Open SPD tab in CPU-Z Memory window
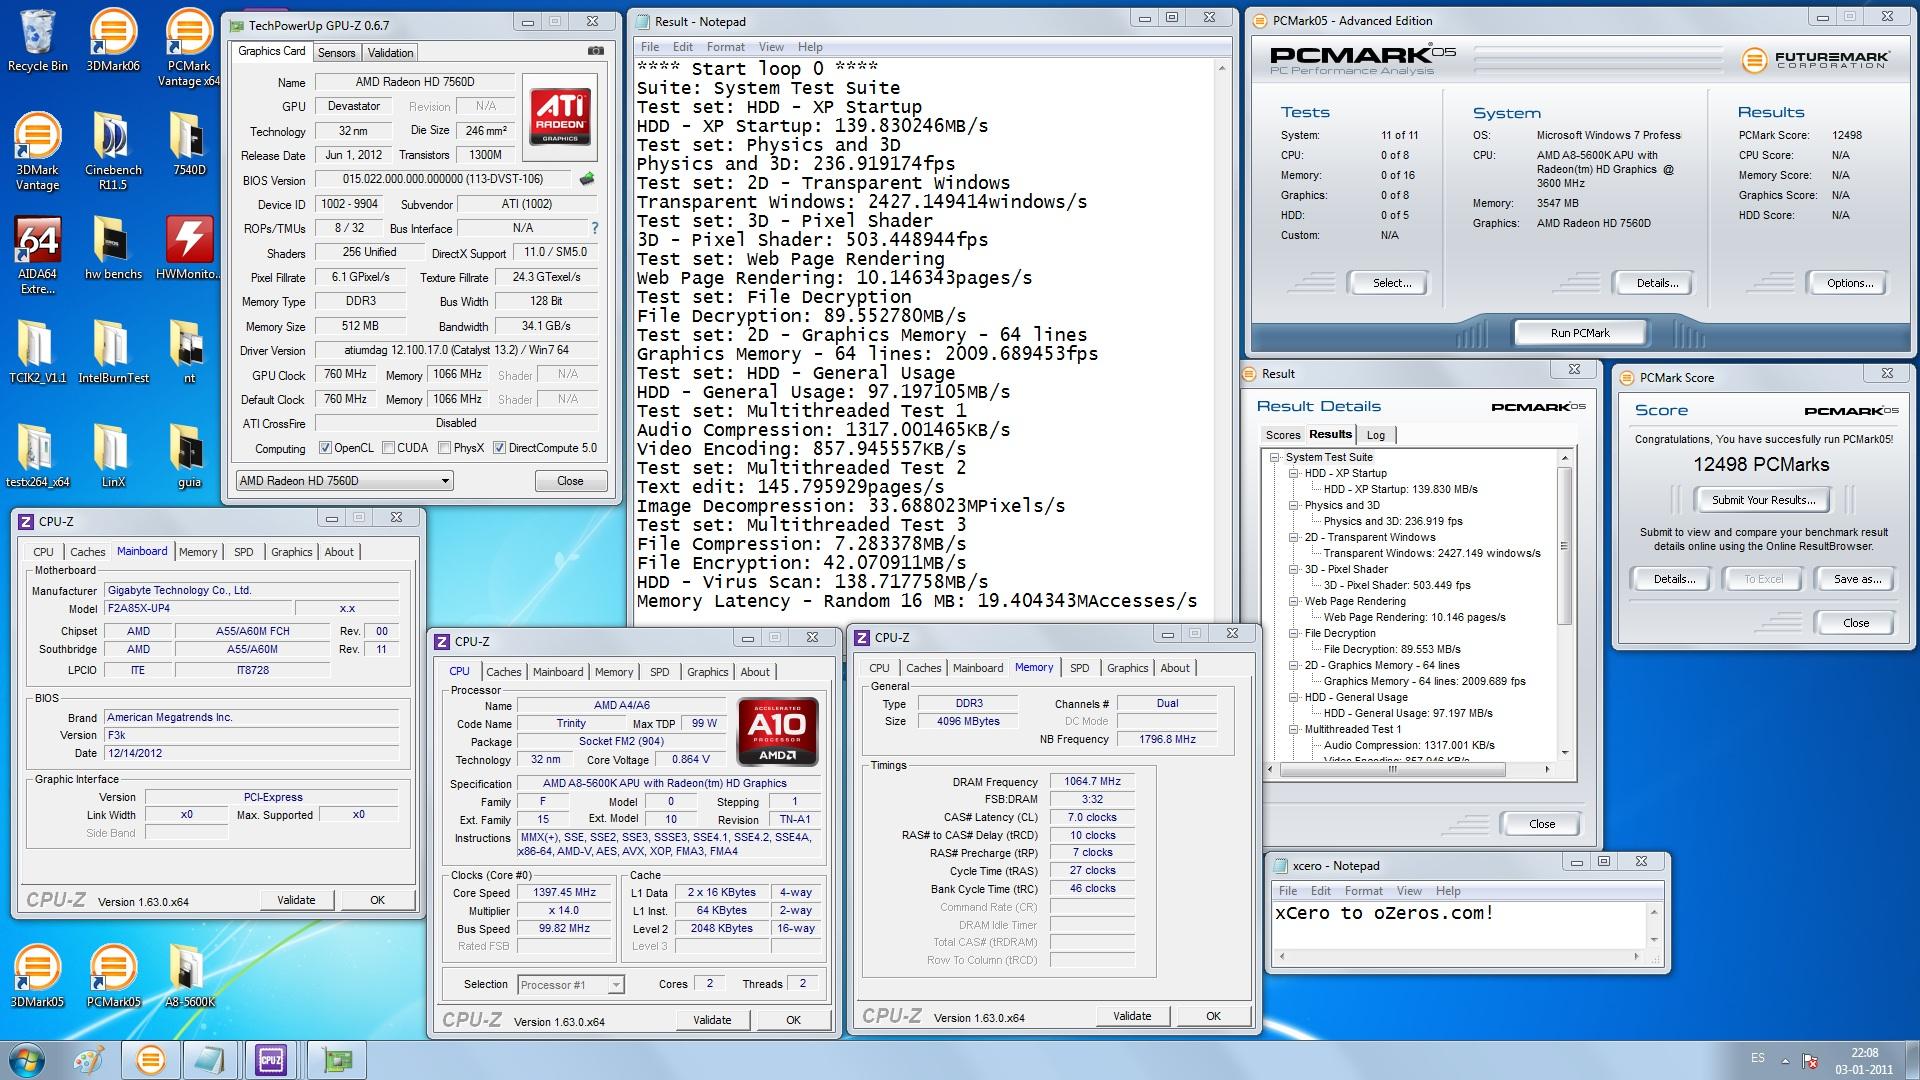The width and height of the screenshot is (1920, 1080). pos(1079,668)
